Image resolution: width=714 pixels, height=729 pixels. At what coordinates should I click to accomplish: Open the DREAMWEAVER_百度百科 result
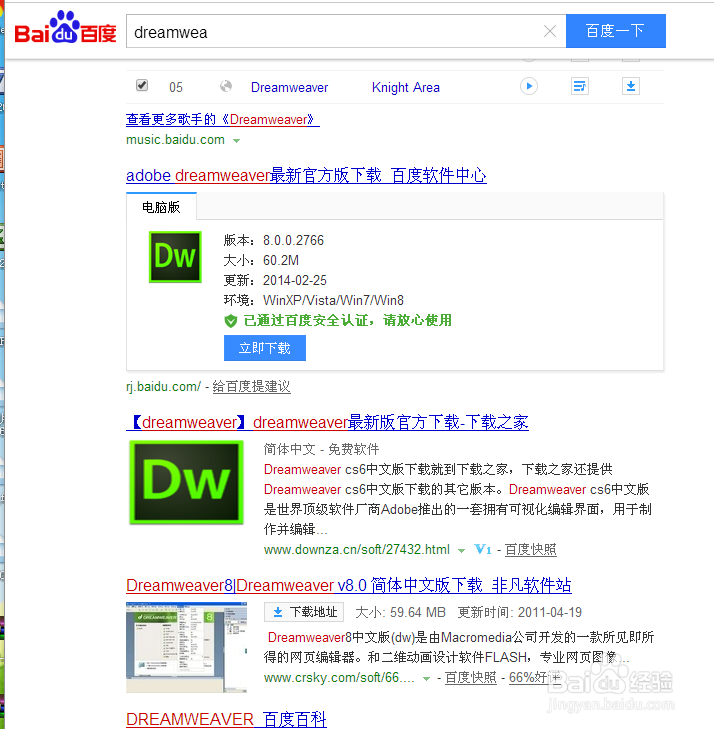click(226, 719)
